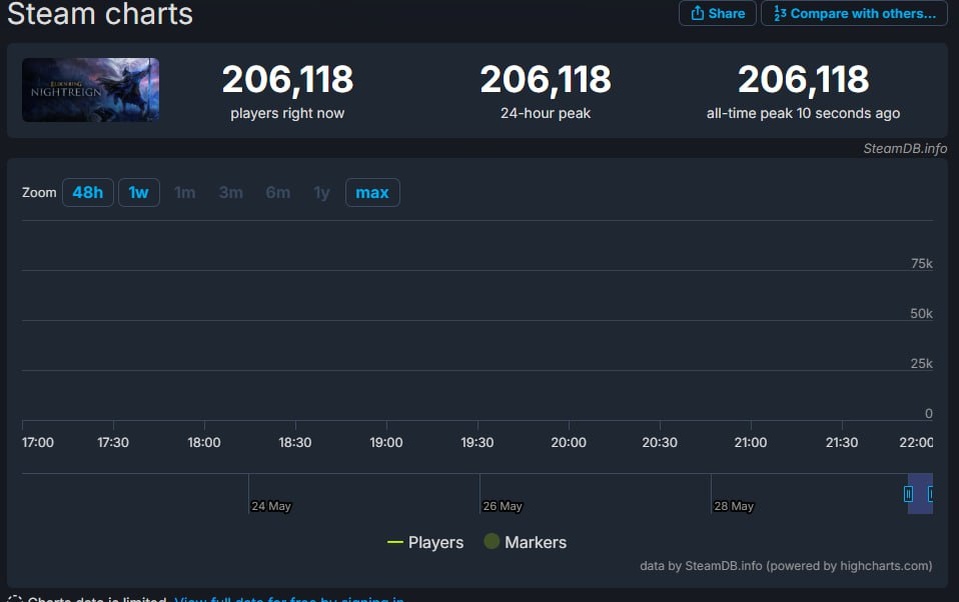Select the 6m zoom option

(278, 193)
